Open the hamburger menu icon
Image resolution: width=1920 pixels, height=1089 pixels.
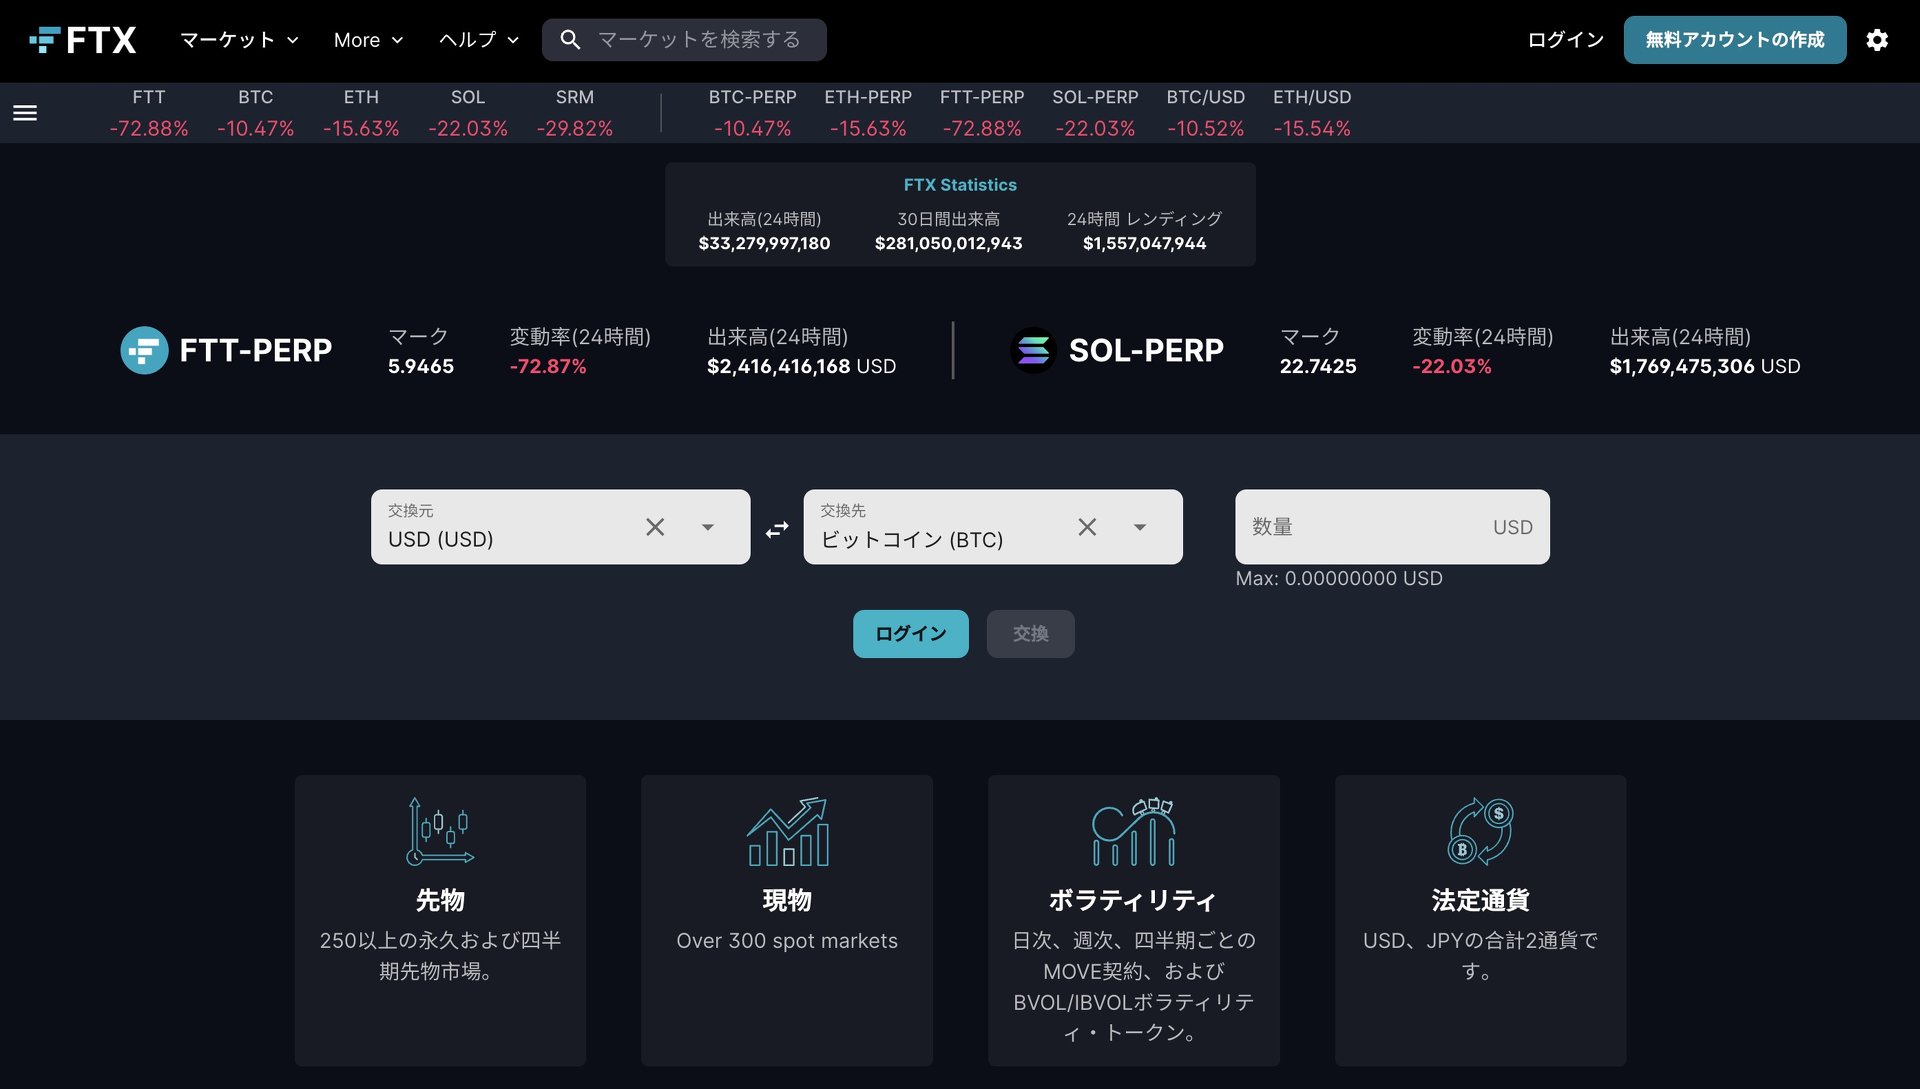[x=24, y=113]
